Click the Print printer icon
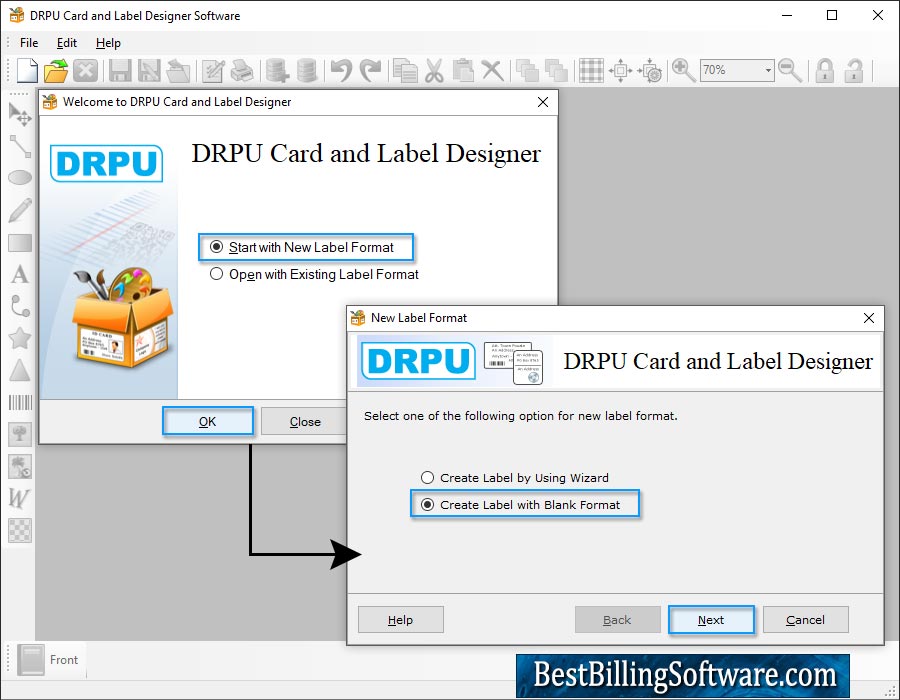 [242, 71]
